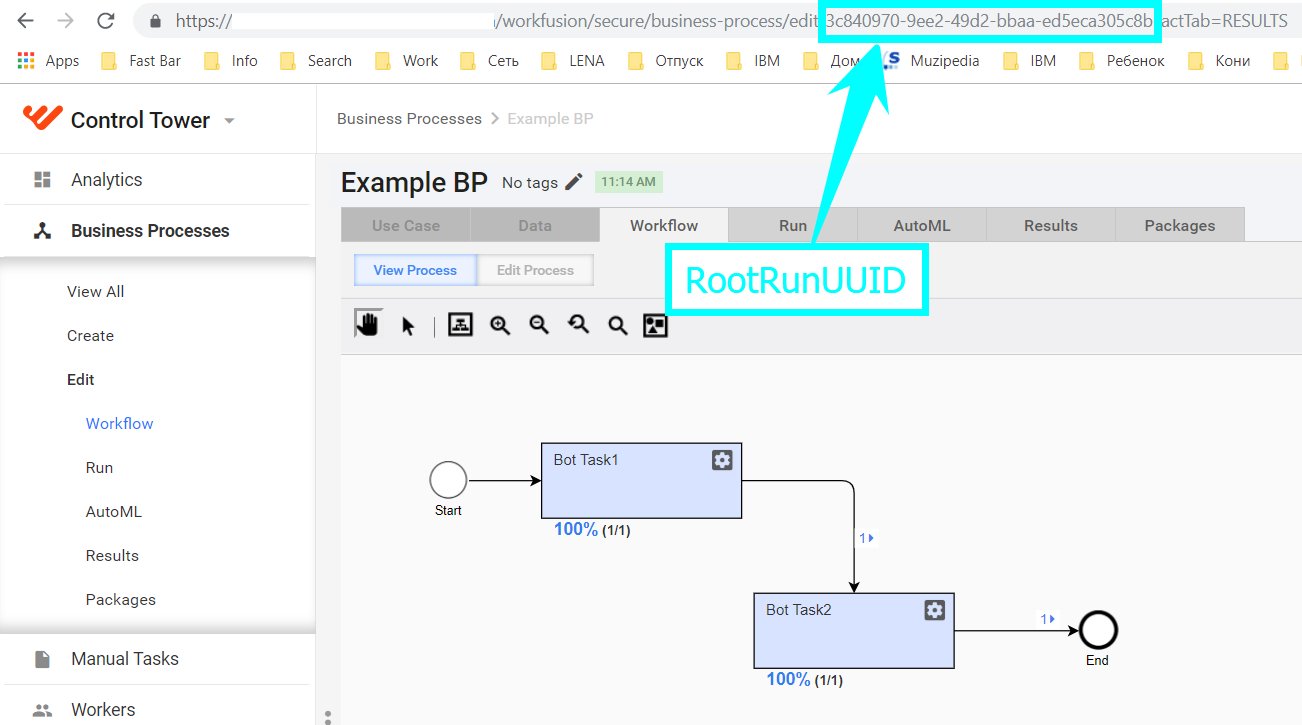Screen dimensions: 1302x725
Task: Select the Bot Task1 node
Action: [641, 480]
